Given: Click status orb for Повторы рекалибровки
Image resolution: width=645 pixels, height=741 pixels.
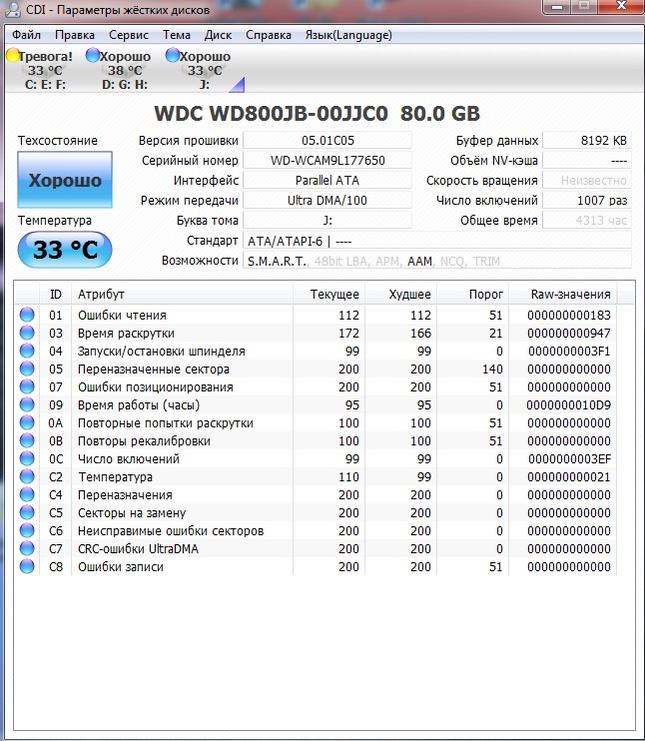Looking at the screenshot, I should click(x=27, y=440).
